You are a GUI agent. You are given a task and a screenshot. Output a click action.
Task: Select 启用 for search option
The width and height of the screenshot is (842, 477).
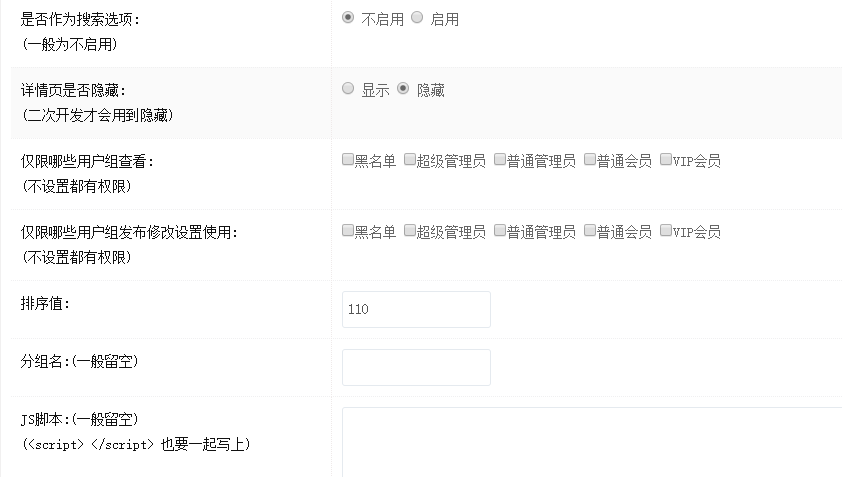(x=418, y=18)
